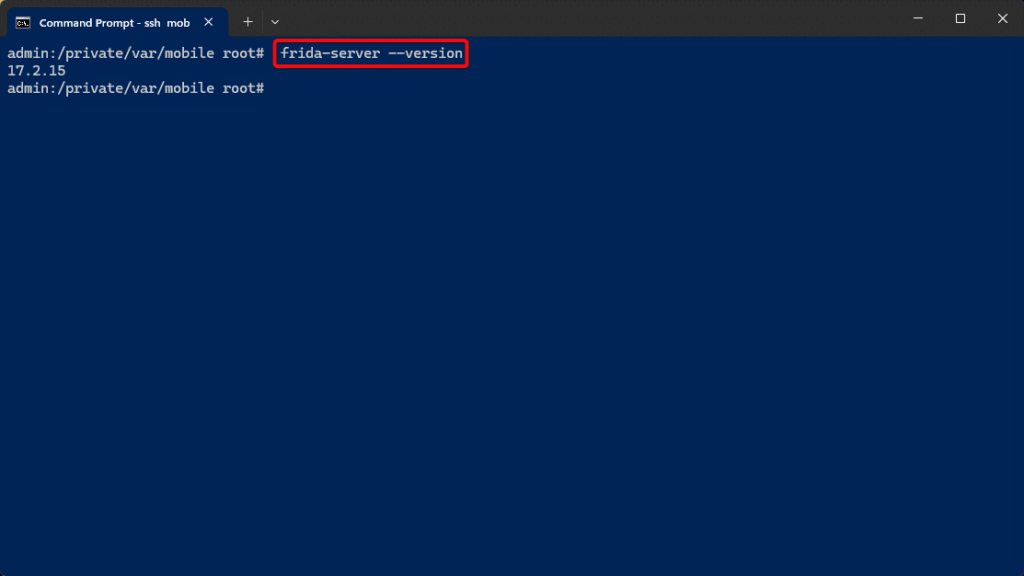1024x576 pixels.
Task: Click the first admin:/private/var/mobile root# prompt
Action: tap(136, 53)
